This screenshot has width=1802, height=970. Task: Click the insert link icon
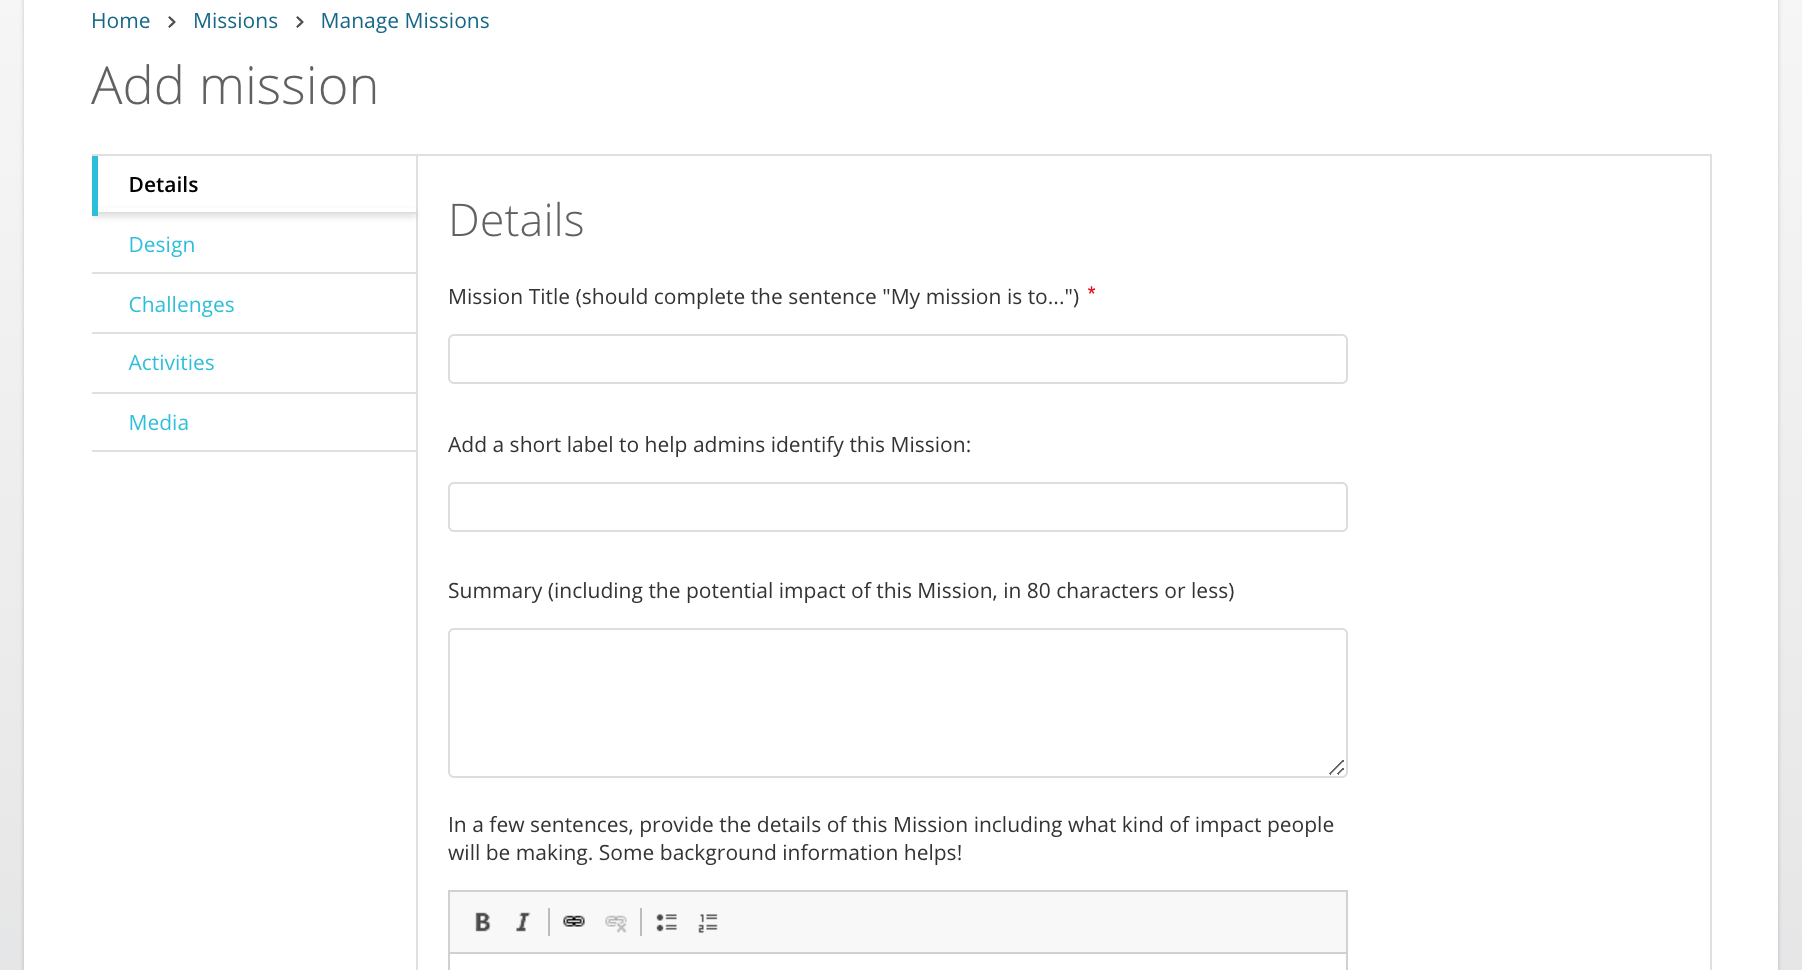(574, 922)
